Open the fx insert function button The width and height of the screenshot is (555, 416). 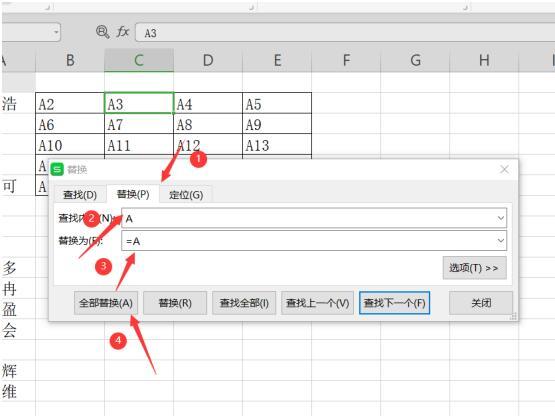pos(122,32)
